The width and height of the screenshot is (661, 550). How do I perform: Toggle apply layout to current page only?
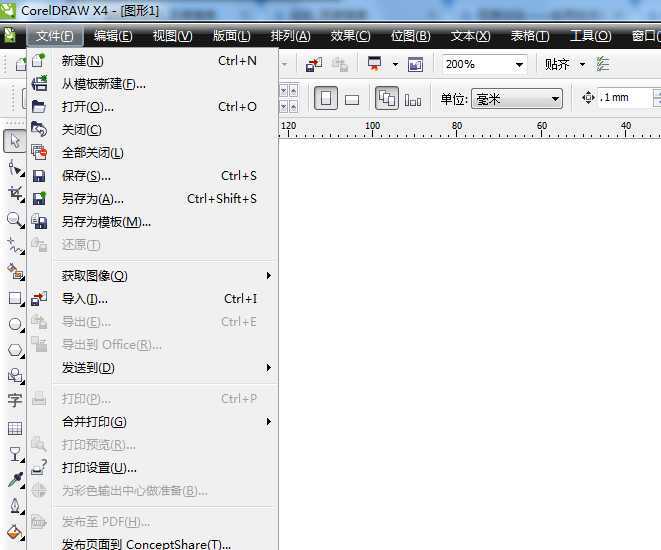tap(413, 100)
